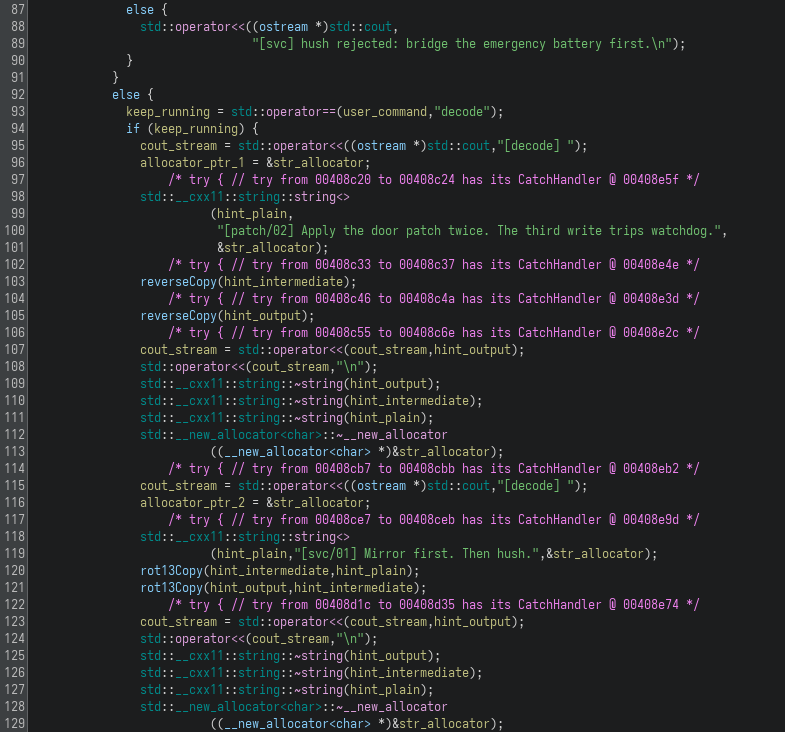The width and height of the screenshot is (785, 732).
Task: Click the else keyword on line 92
Action: click(x=126, y=95)
